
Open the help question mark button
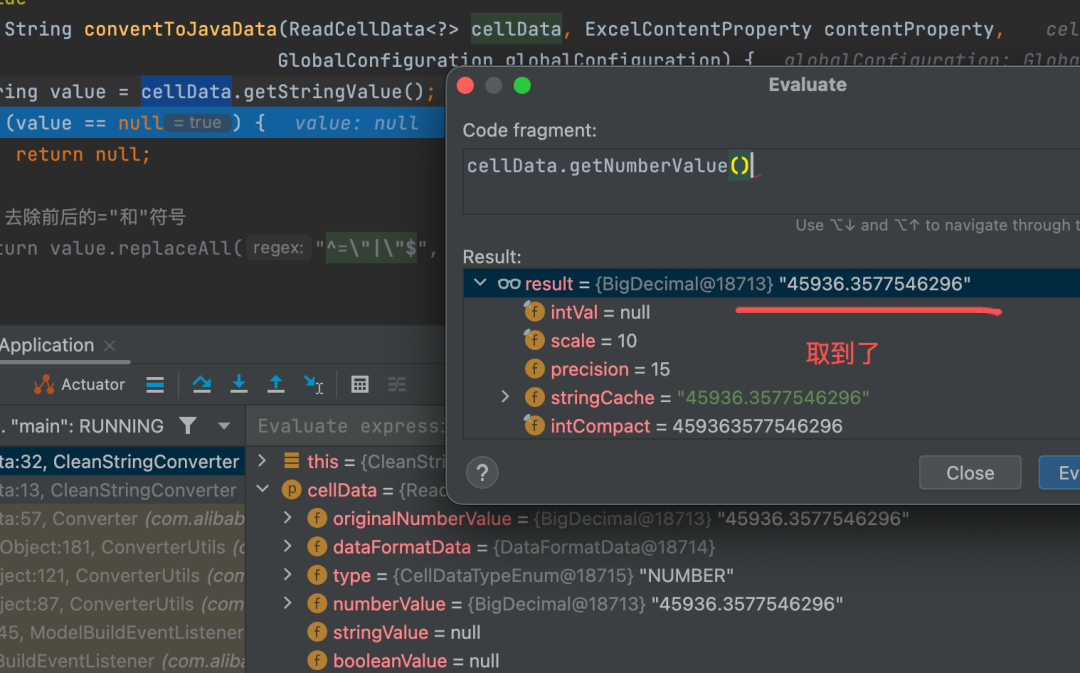482,473
